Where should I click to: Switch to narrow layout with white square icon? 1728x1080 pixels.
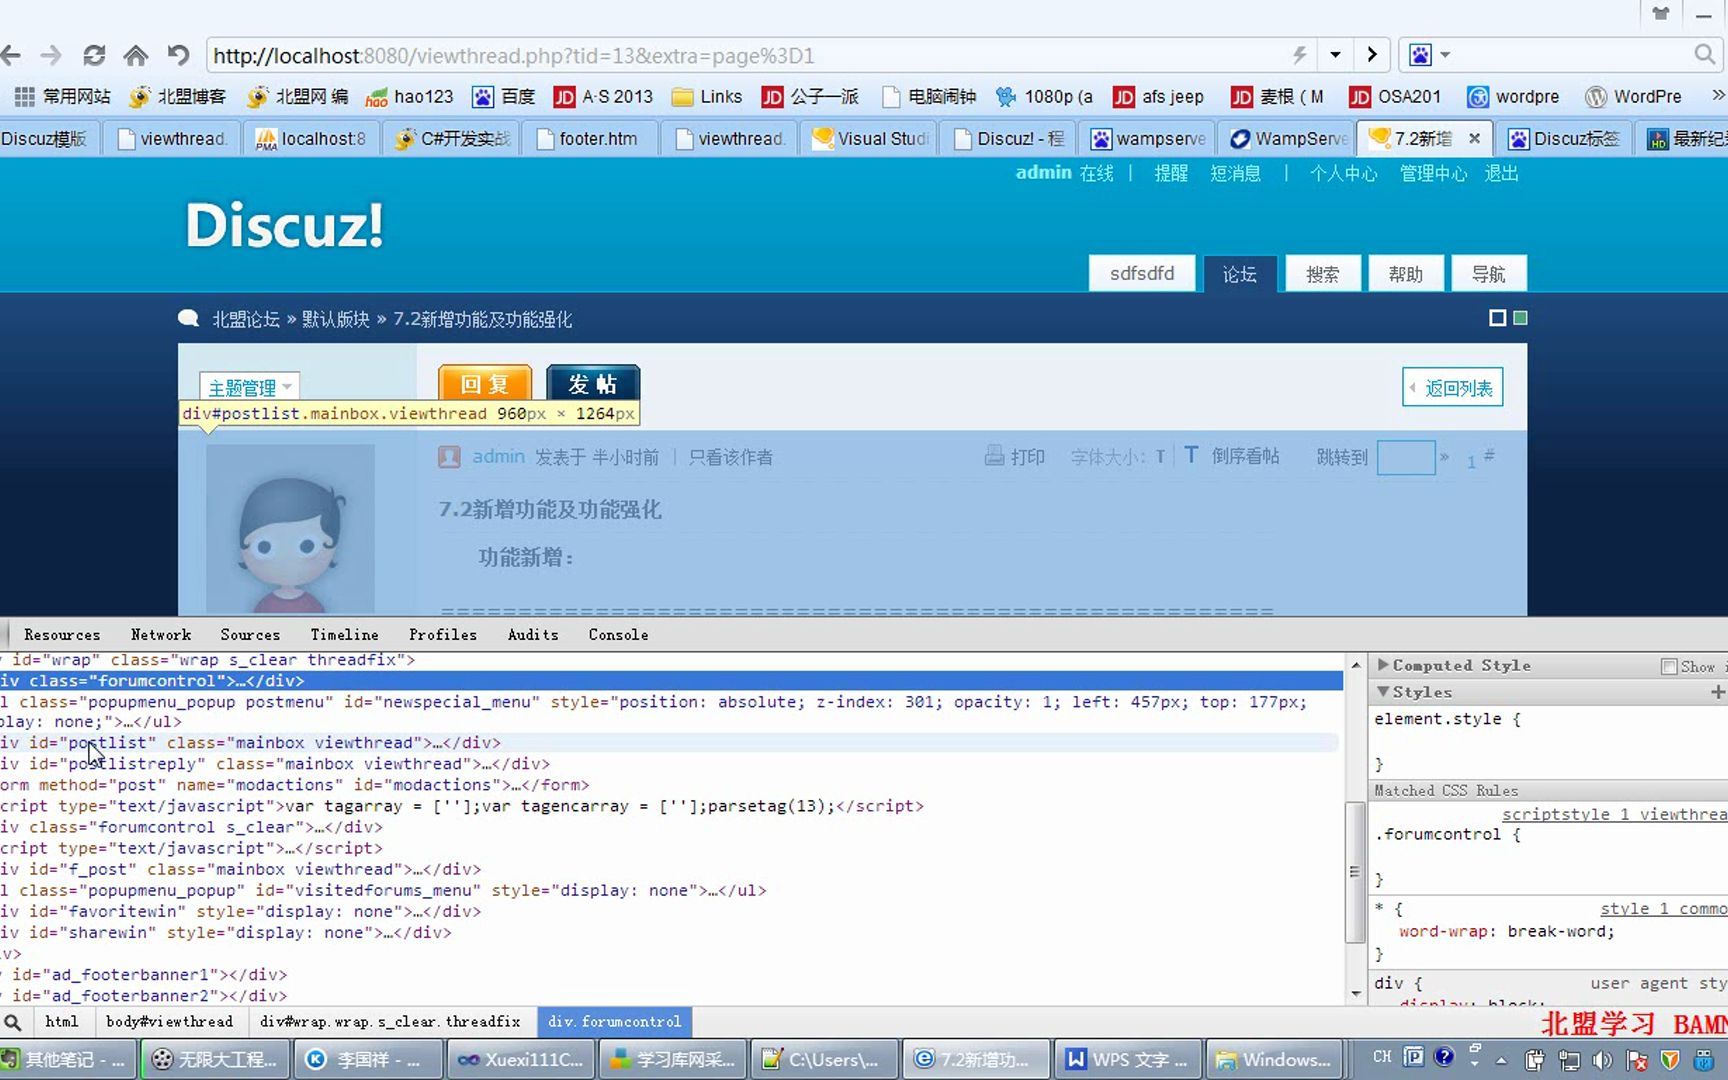tap(1497, 318)
